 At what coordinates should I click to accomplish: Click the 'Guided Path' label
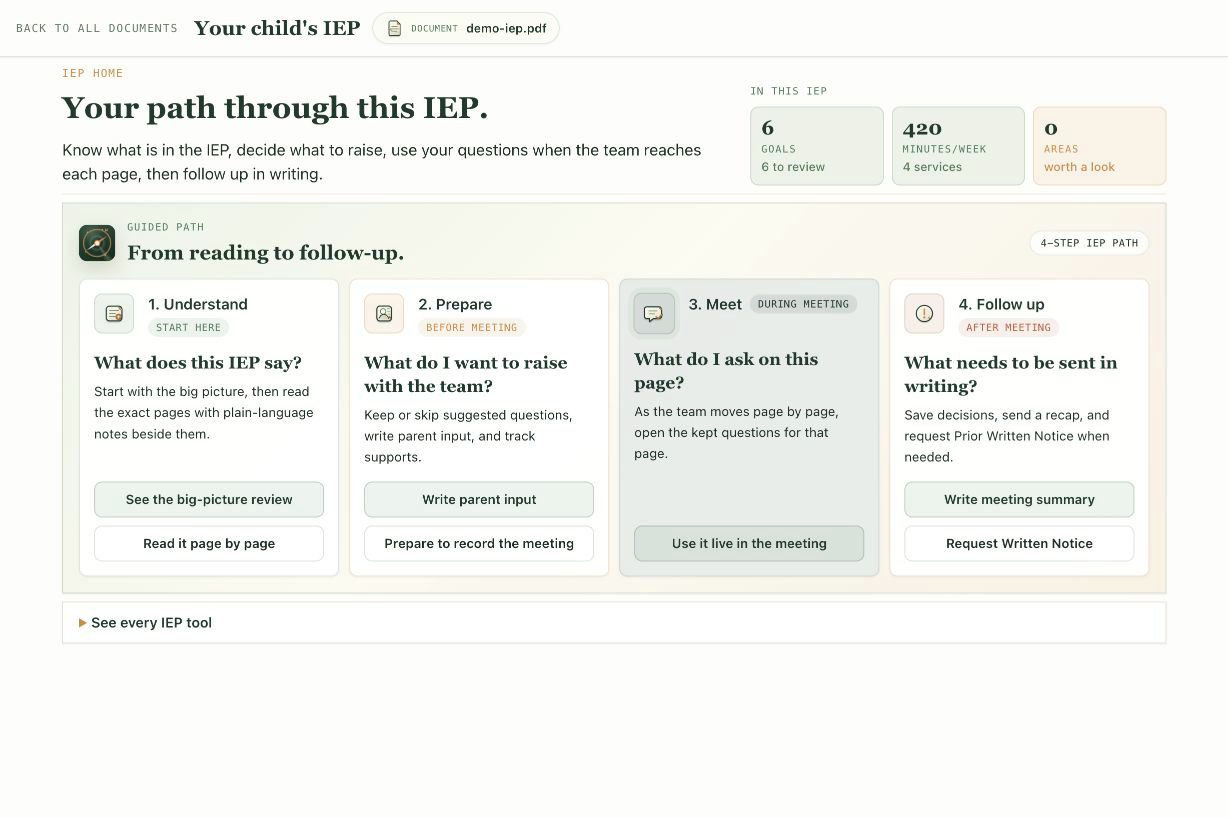pyautogui.click(x=166, y=227)
